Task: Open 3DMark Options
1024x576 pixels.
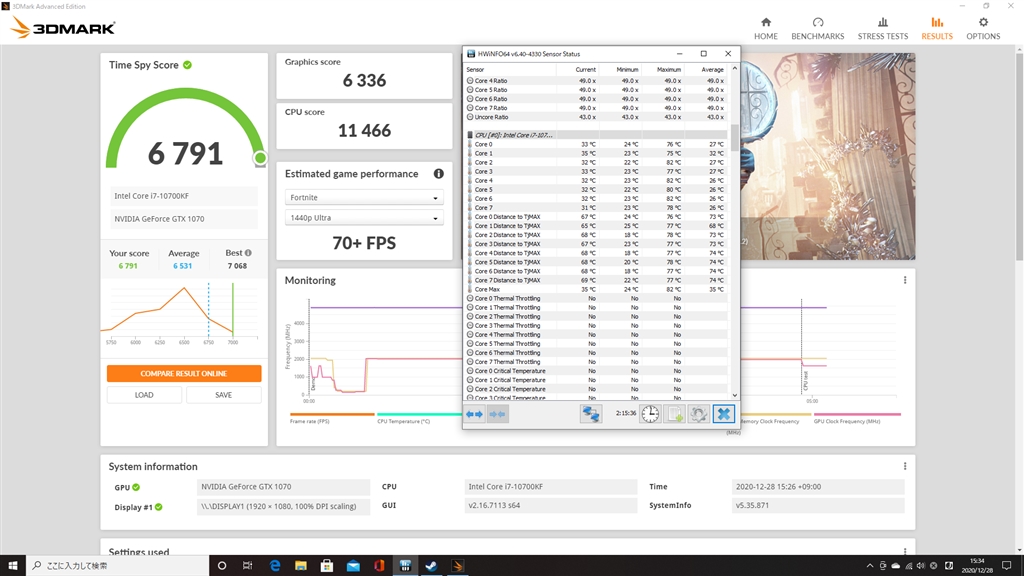Action: pos(983,27)
